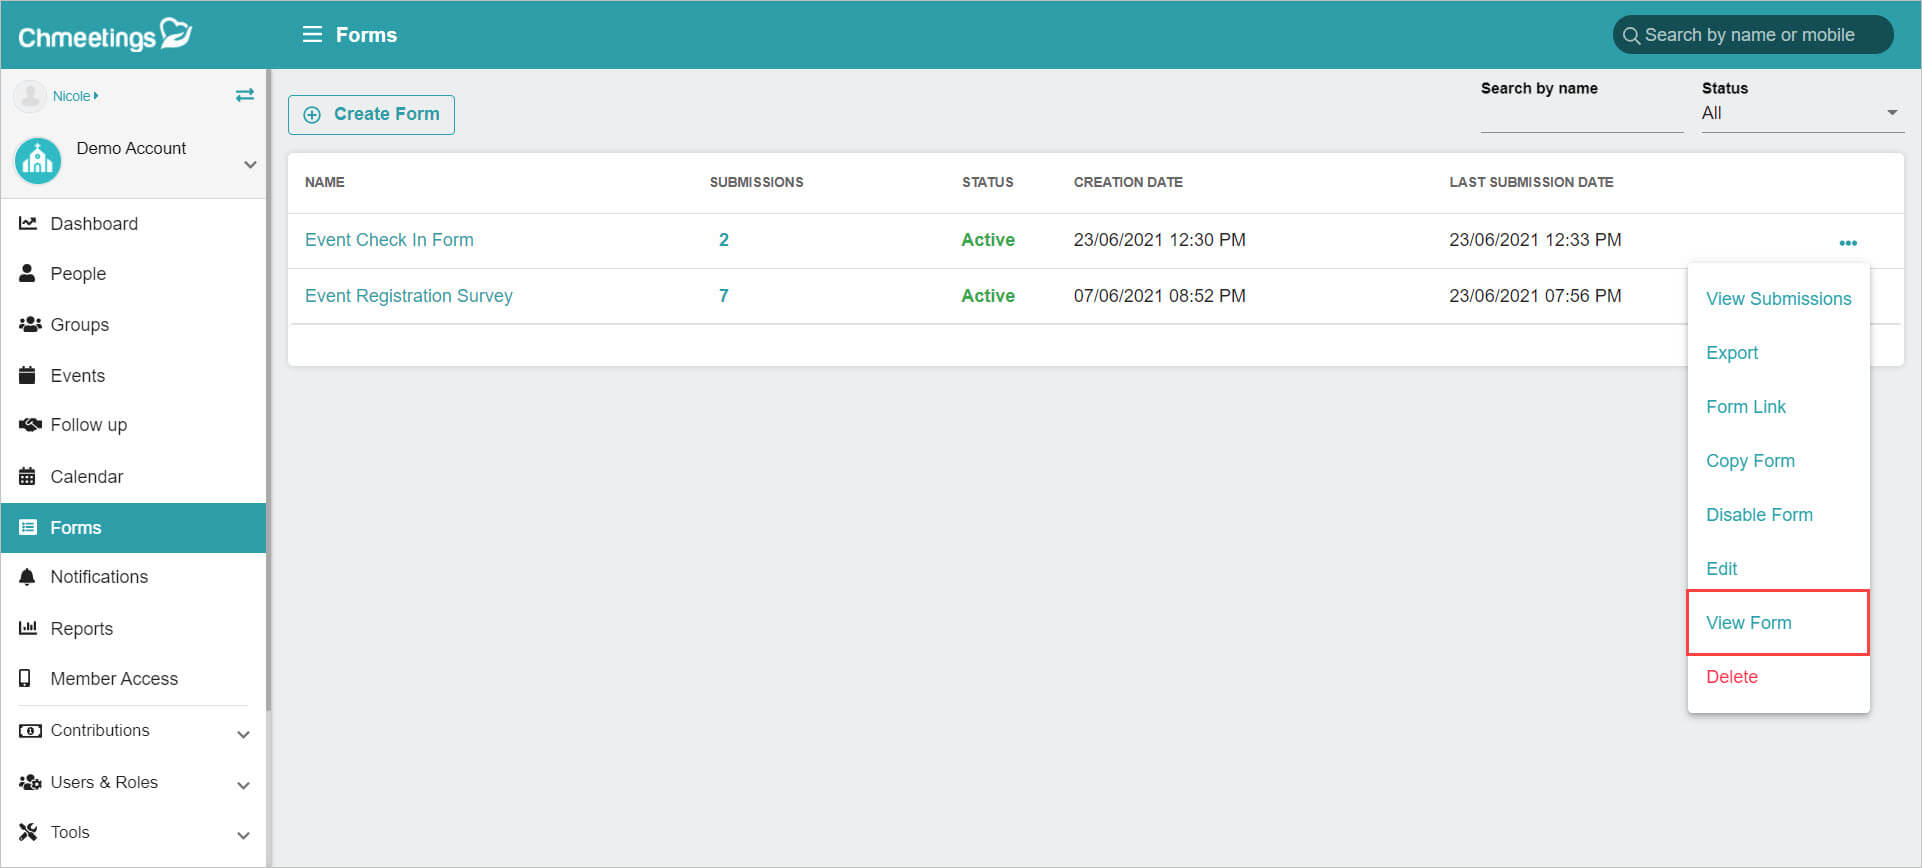Choose Edit in the context menu
The height and width of the screenshot is (868, 1922).
[1721, 569]
